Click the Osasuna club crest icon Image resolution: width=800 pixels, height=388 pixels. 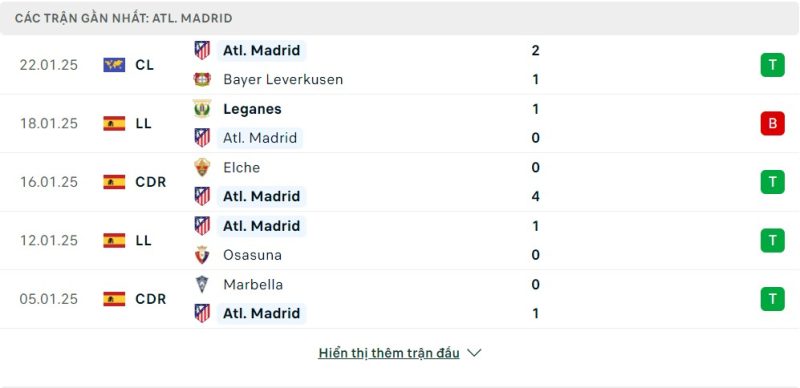tap(202, 255)
